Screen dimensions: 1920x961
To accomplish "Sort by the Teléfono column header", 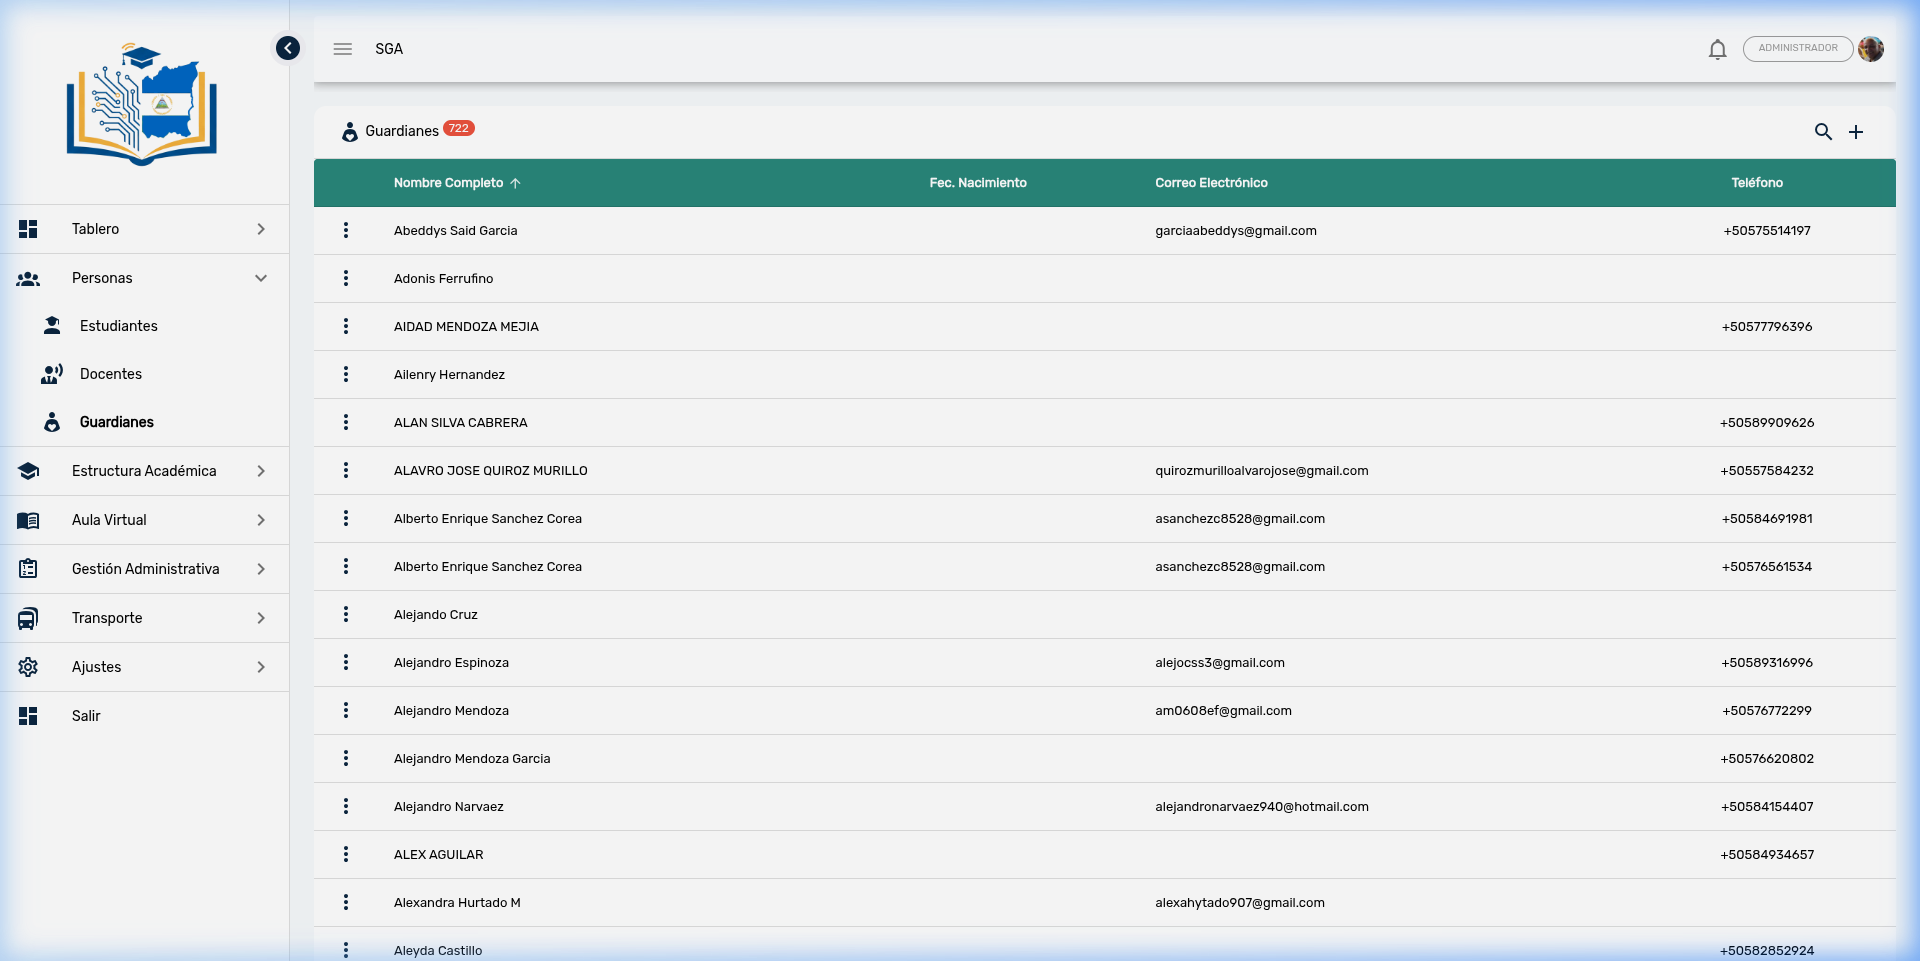I will [x=1757, y=183].
